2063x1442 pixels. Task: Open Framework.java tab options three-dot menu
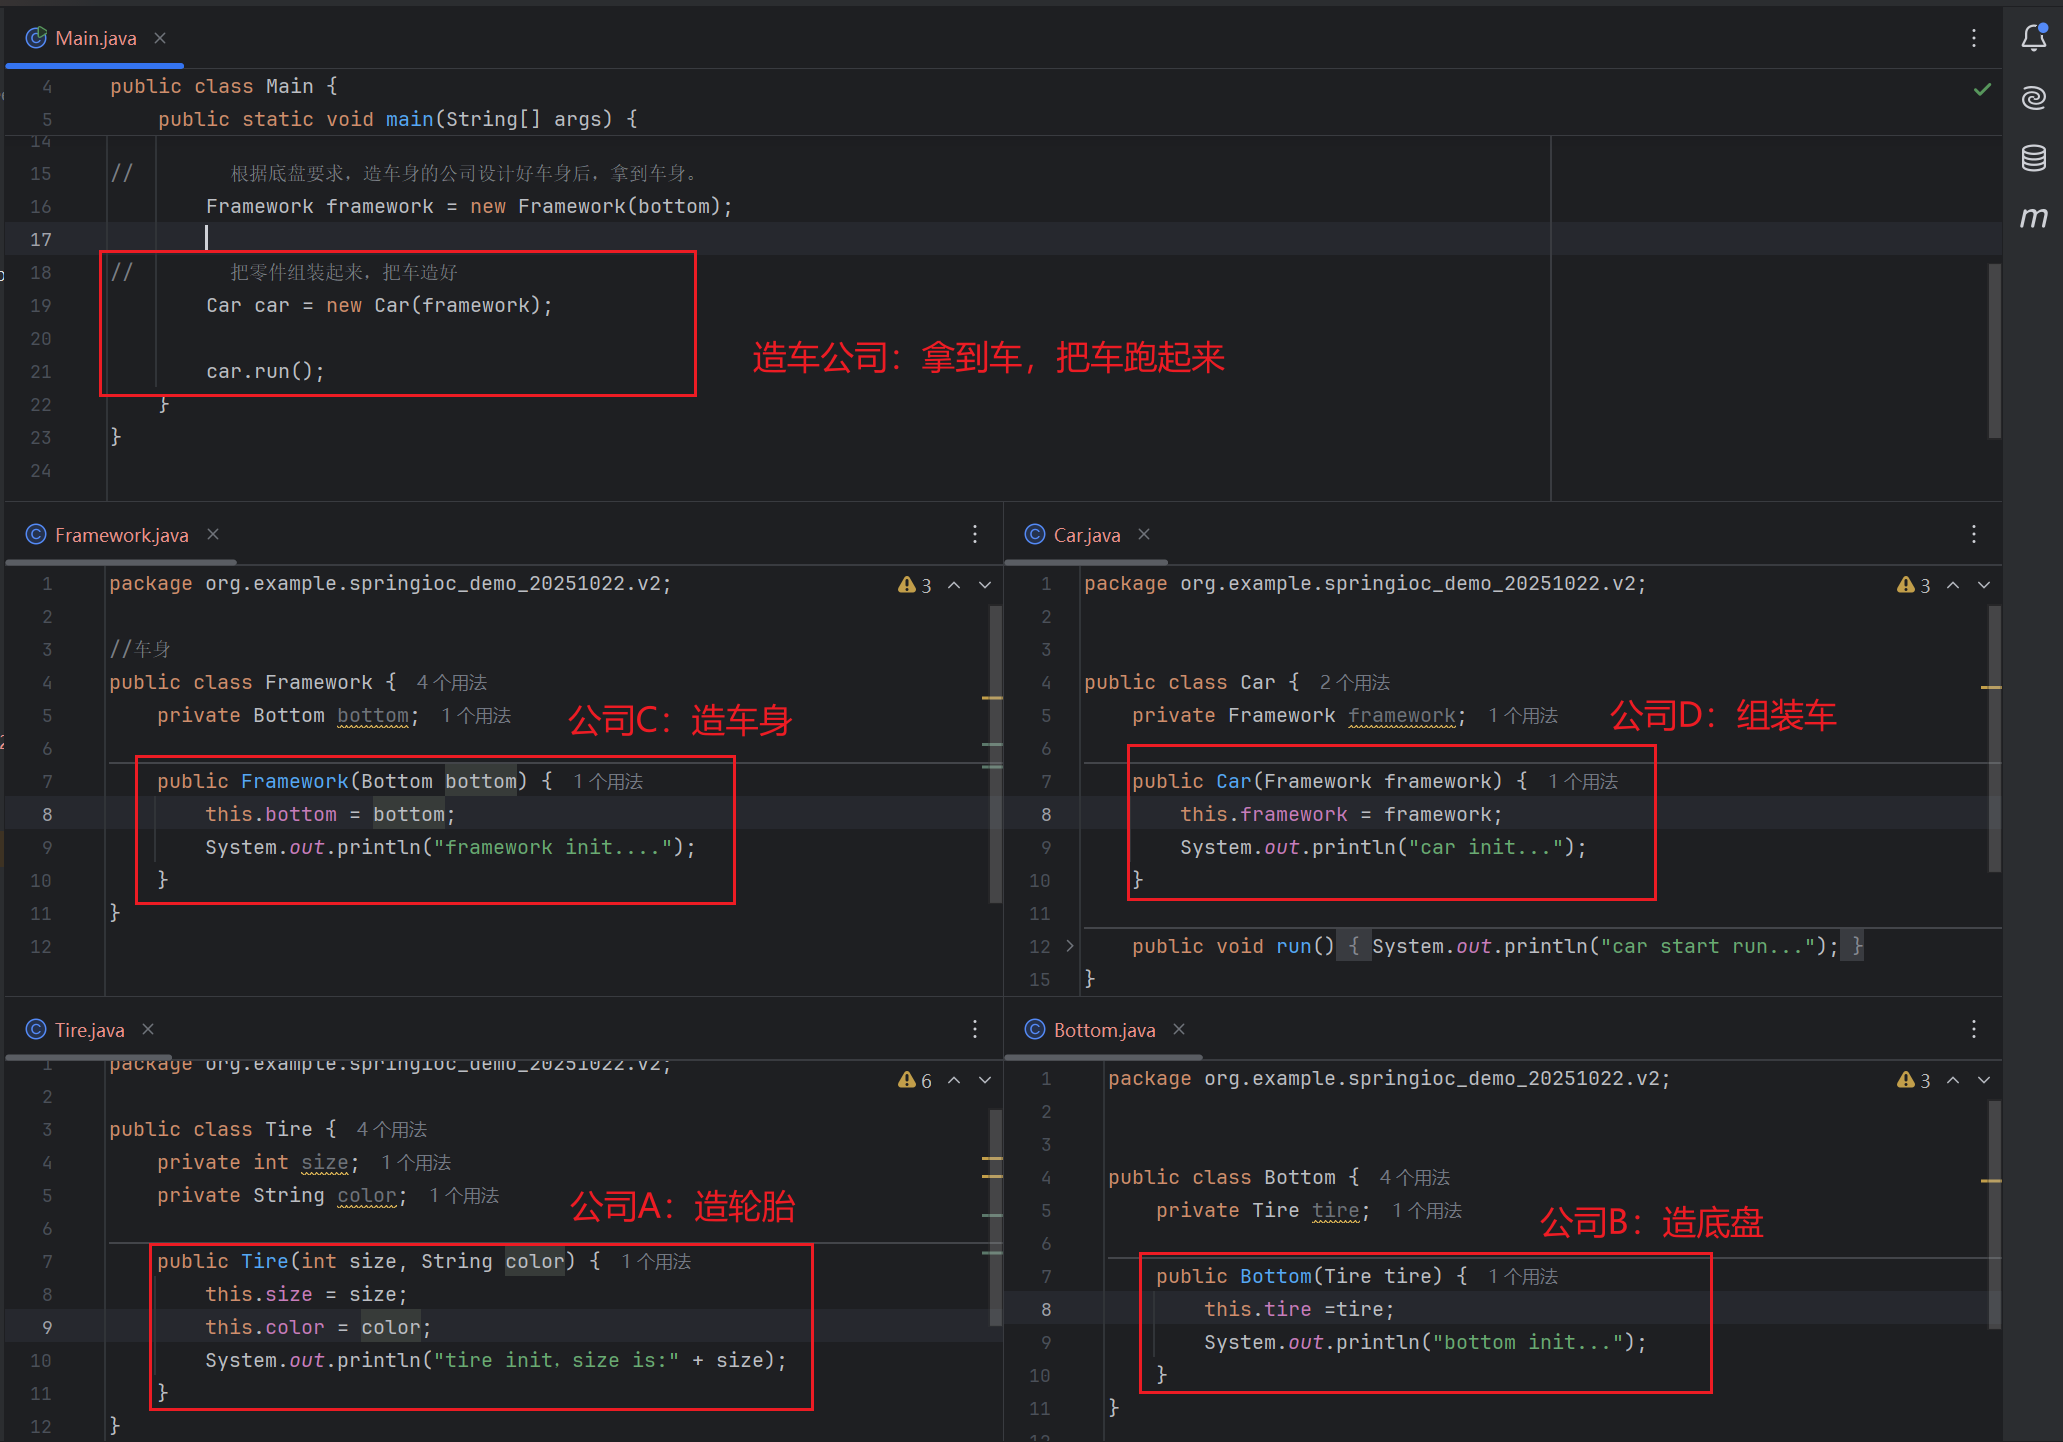(974, 534)
